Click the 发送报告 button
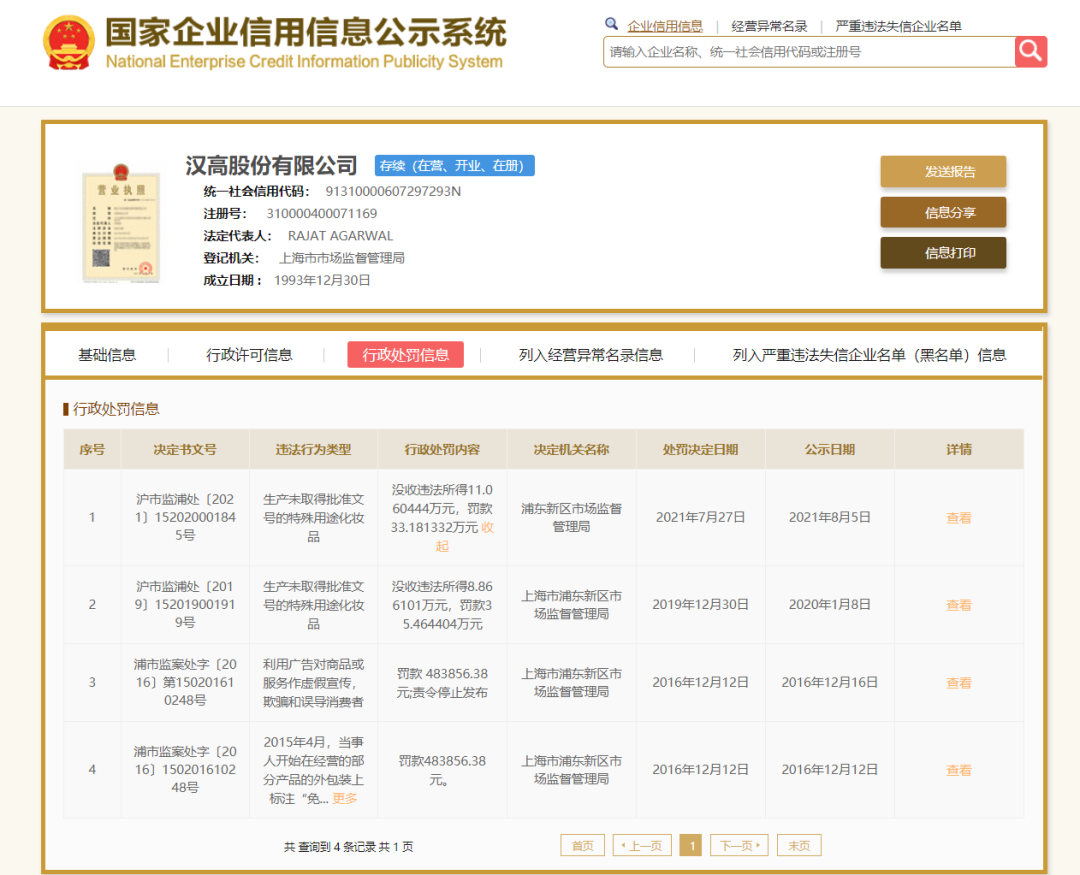Image resolution: width=1080 pixels, height=875 pixels. pos(943,172)
